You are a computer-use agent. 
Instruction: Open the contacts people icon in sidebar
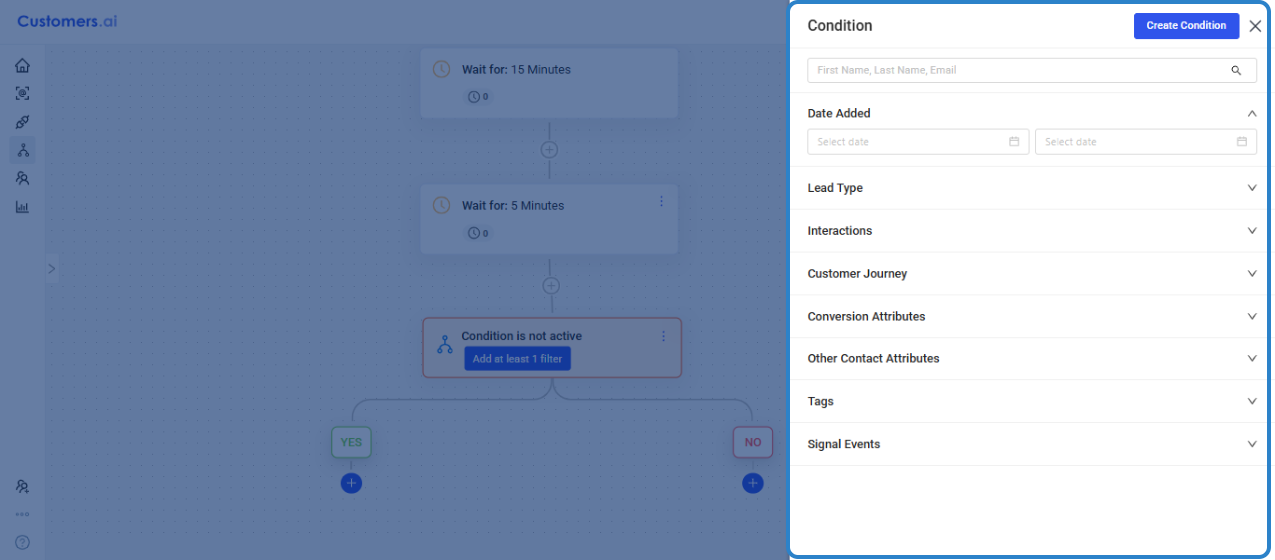(x=22, y=178)
